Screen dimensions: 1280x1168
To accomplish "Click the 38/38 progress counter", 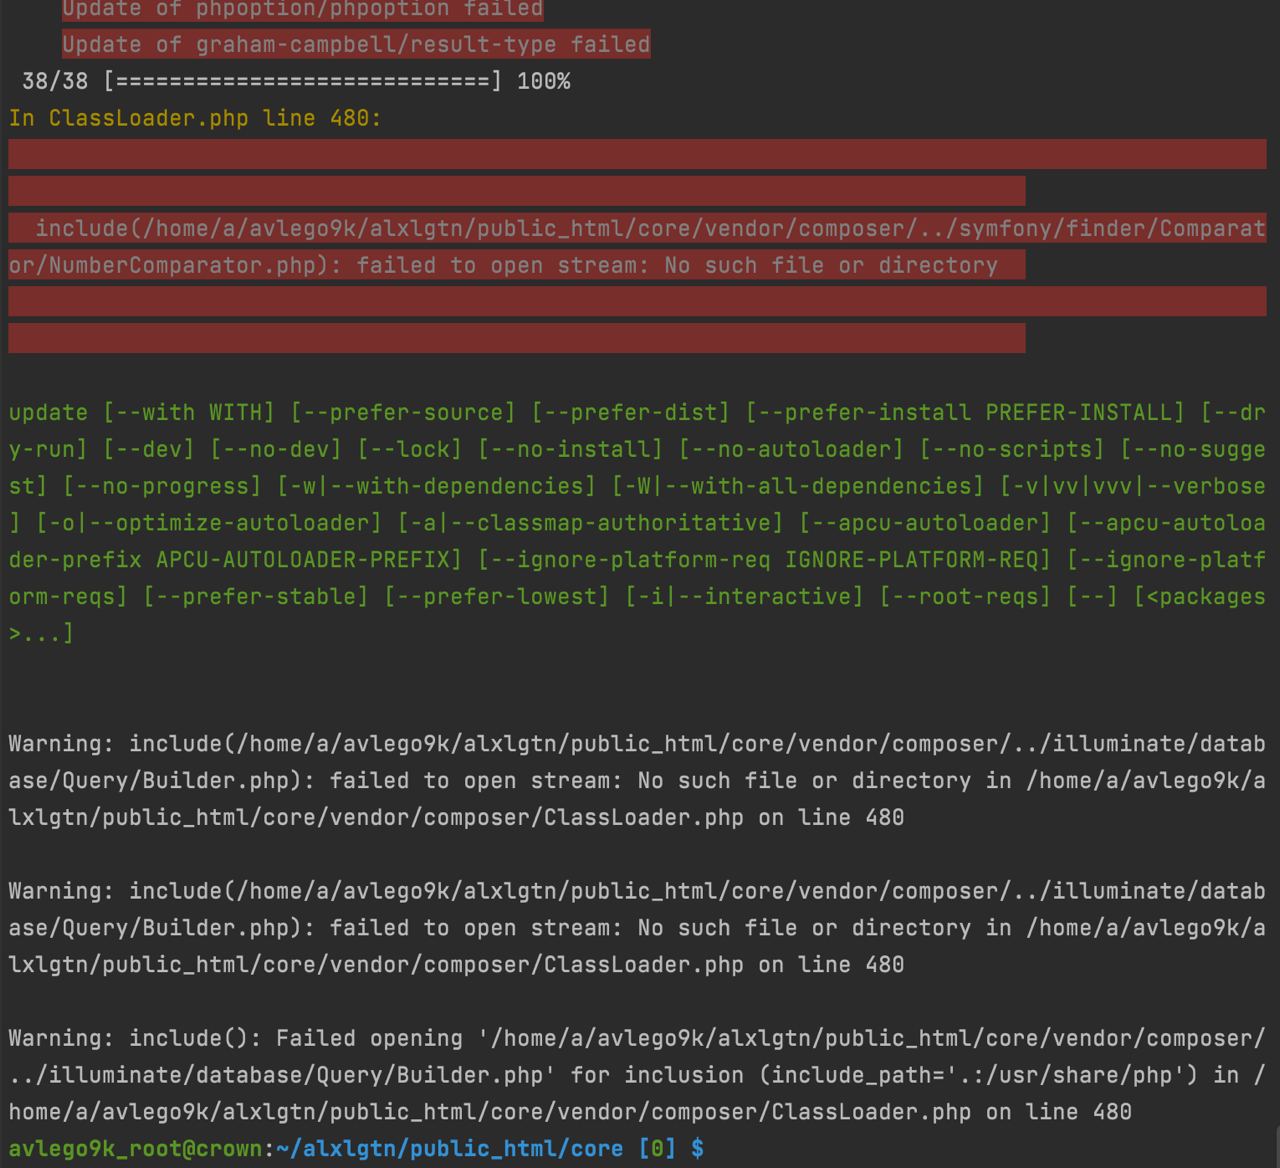I will click(x=55, y=81).
